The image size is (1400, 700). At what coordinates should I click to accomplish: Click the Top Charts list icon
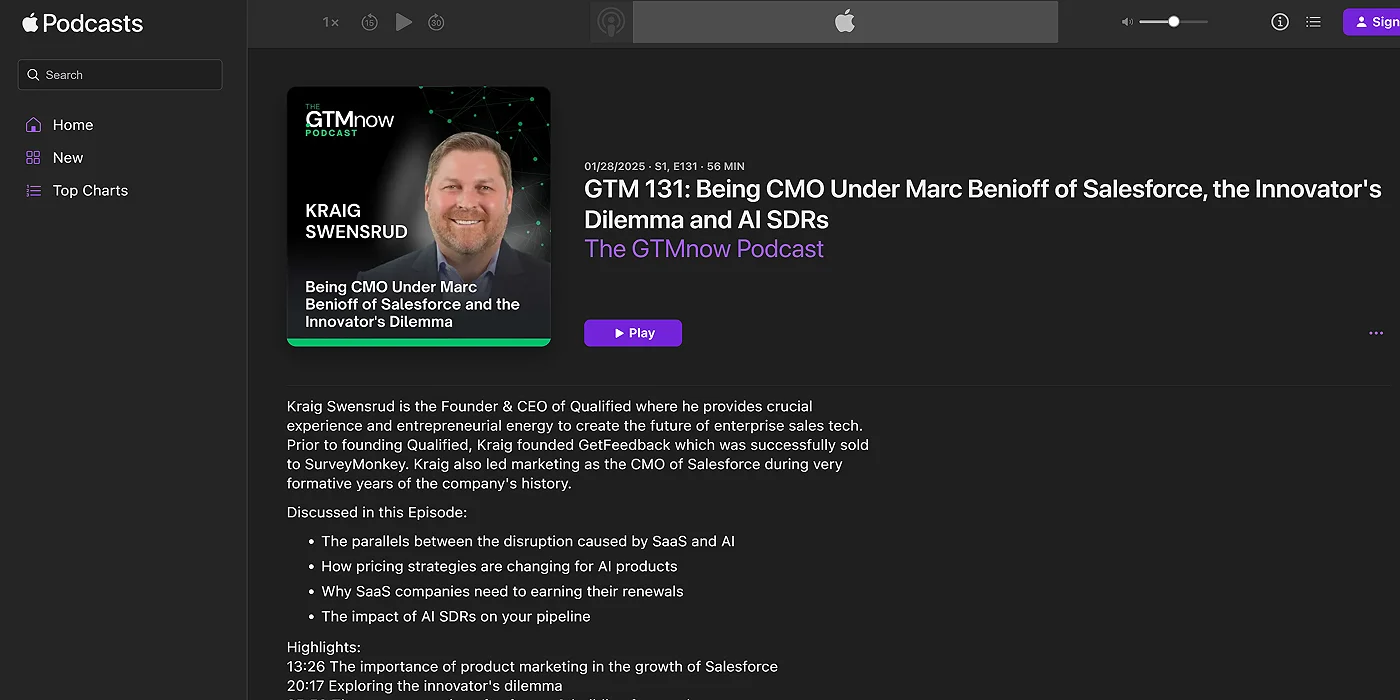(x=33, y=191)
